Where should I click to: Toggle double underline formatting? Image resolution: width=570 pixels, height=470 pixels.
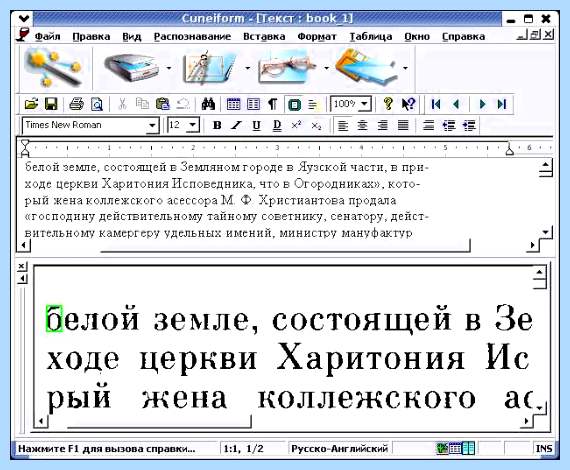point(277,125)
